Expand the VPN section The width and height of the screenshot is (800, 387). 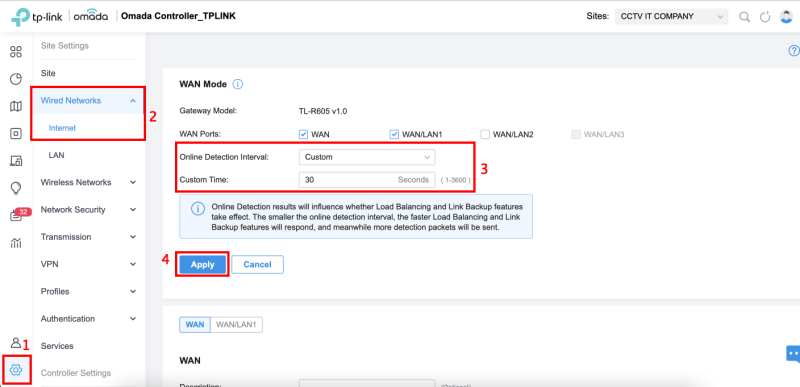(x=88, y=264)
